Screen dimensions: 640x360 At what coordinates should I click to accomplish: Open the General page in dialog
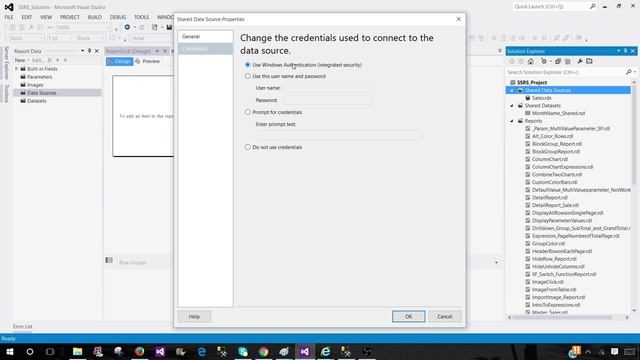coord(205,37)
